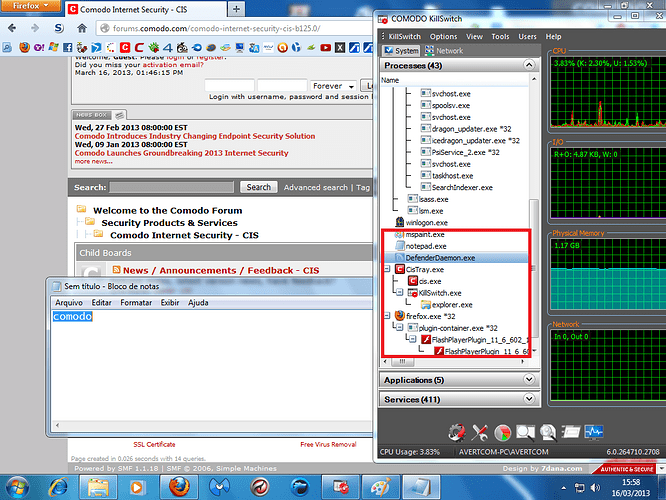Screen dimensions: 666x500
Task: Open the Options menu in KillSwitch
Action: click(x=443, y=37)
